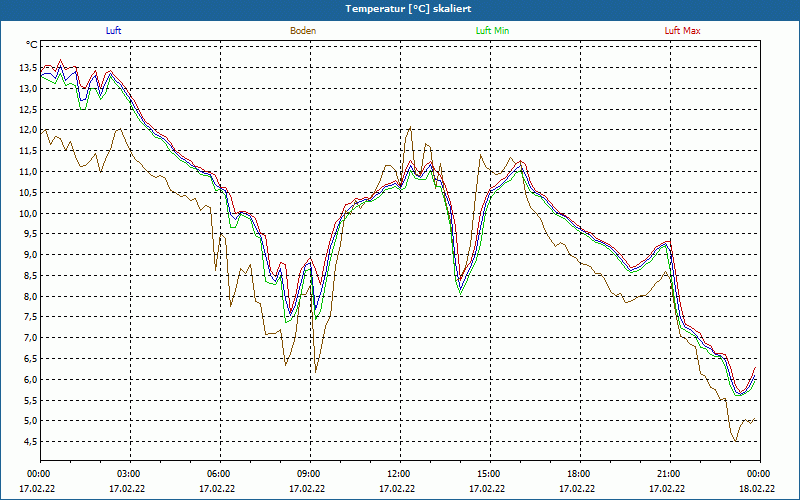The width and height of the screenshot is (800, 500).
Task: Click the Luft Min legend label
Action: click(x=492, y=31)
